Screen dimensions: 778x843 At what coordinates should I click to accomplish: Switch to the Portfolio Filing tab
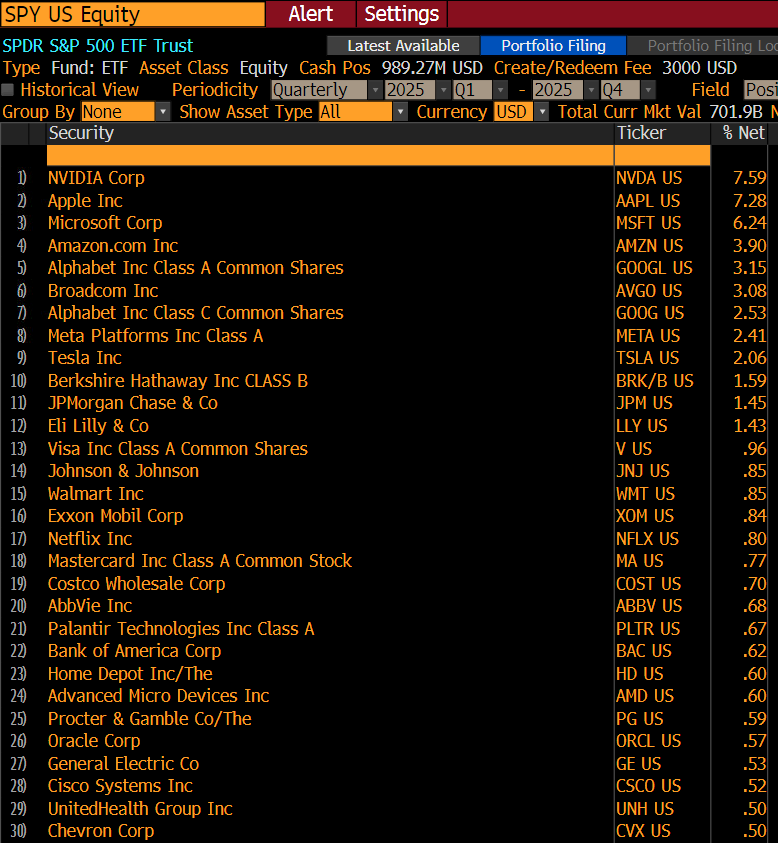553,46
